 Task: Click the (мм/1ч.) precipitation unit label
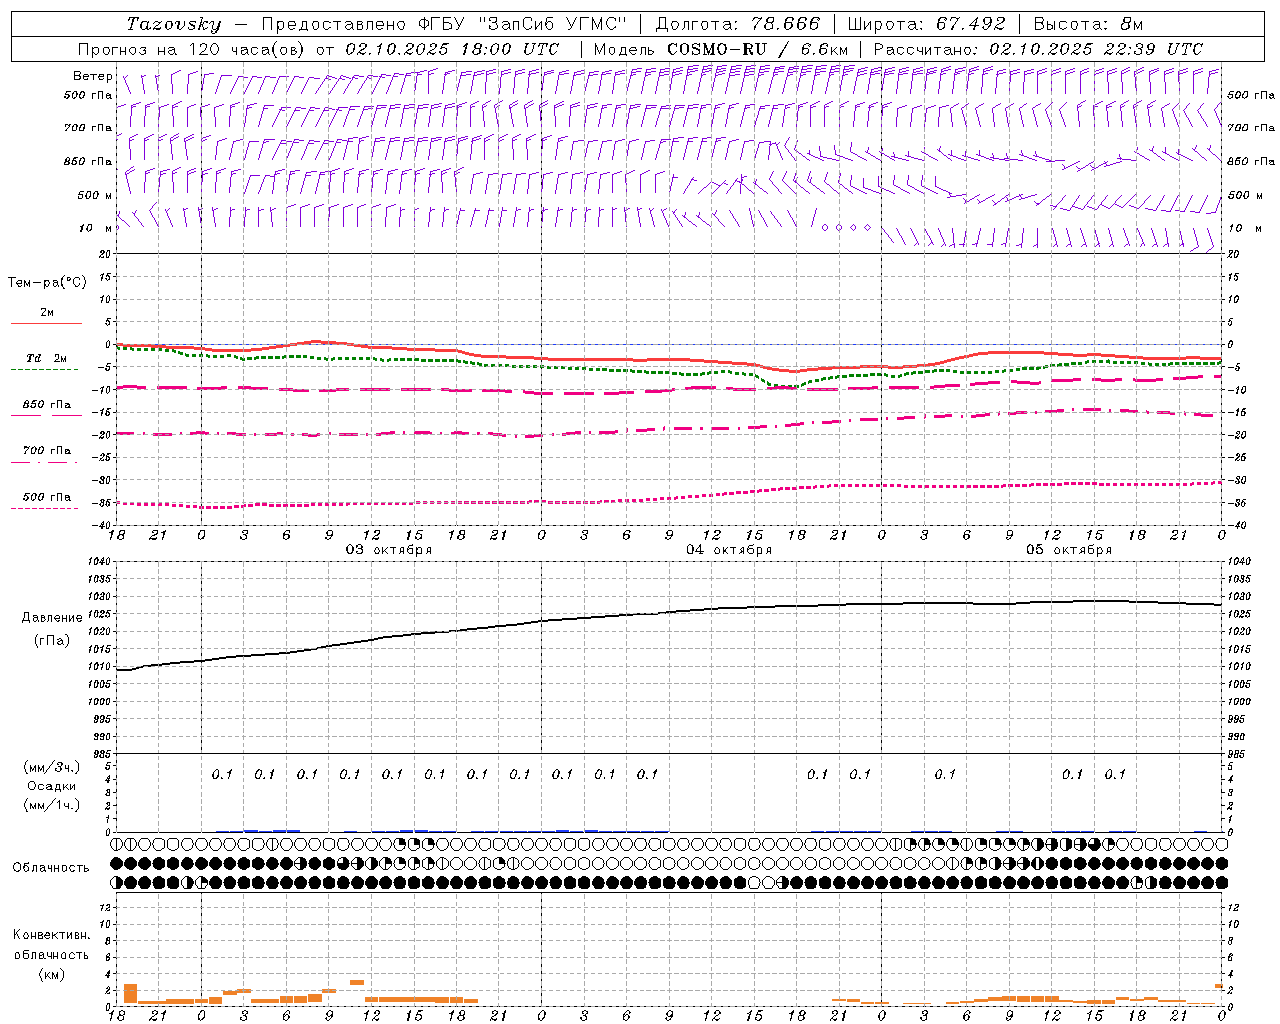click(52, 805)
